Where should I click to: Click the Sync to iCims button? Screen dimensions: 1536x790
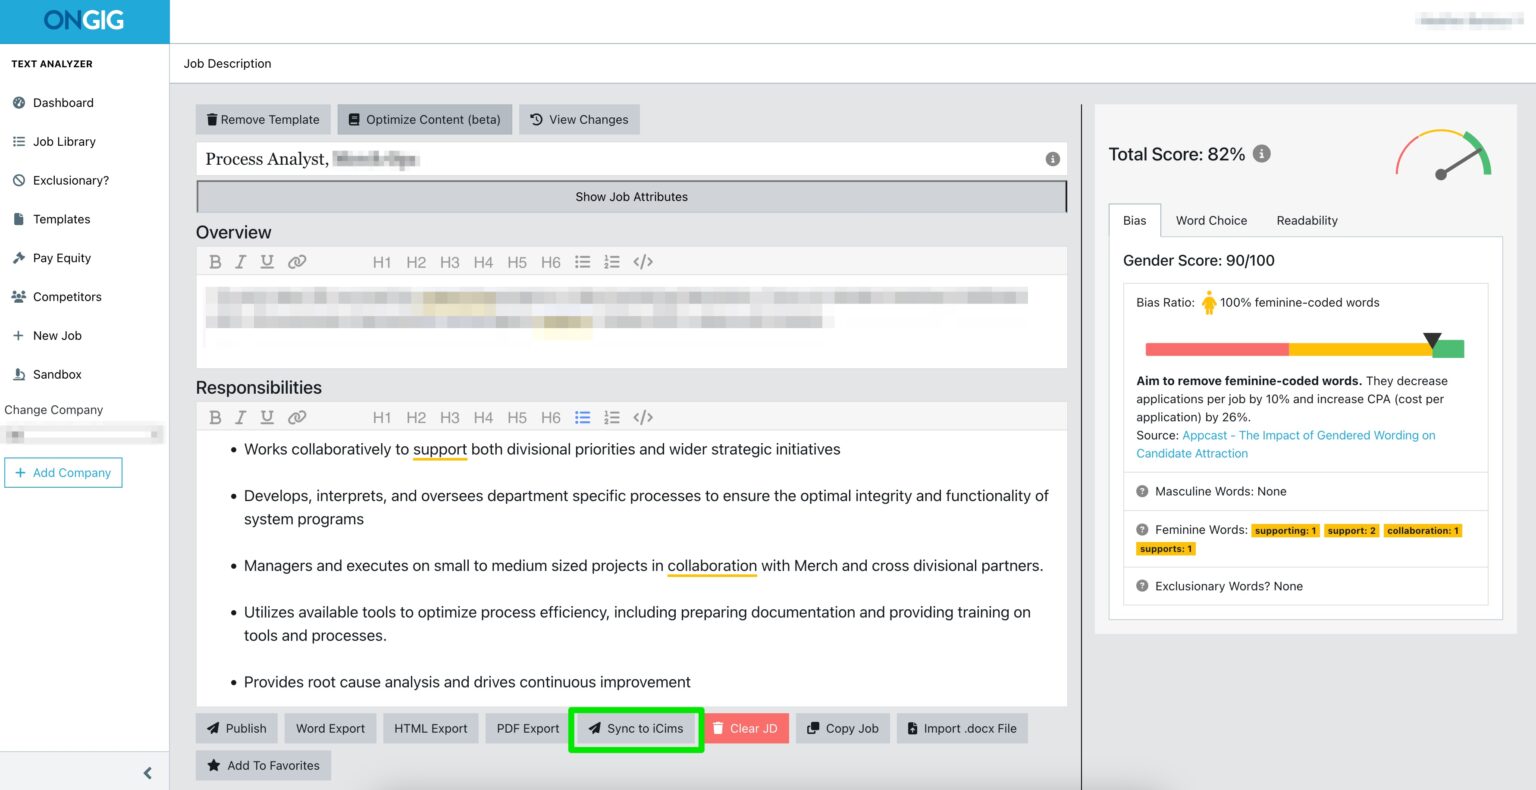(x=637, y=728)
